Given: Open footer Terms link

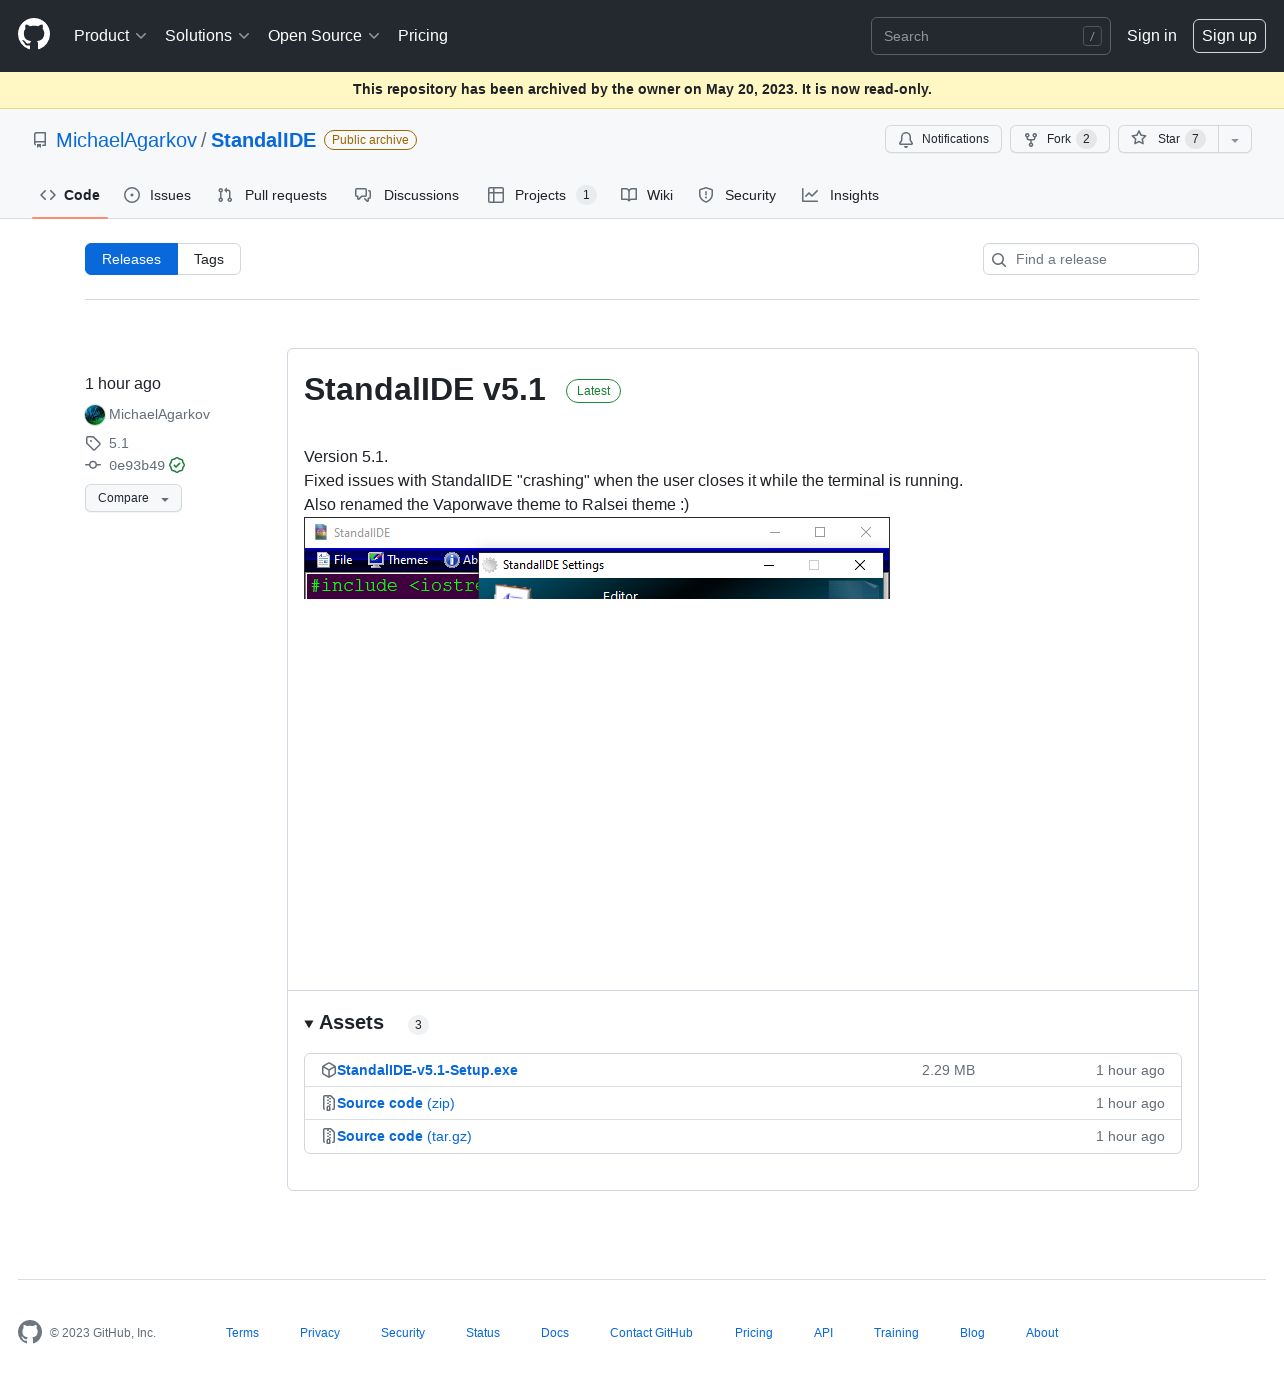Looking at the screenshot, I should pyautogui.click(x=242, y=1333).
